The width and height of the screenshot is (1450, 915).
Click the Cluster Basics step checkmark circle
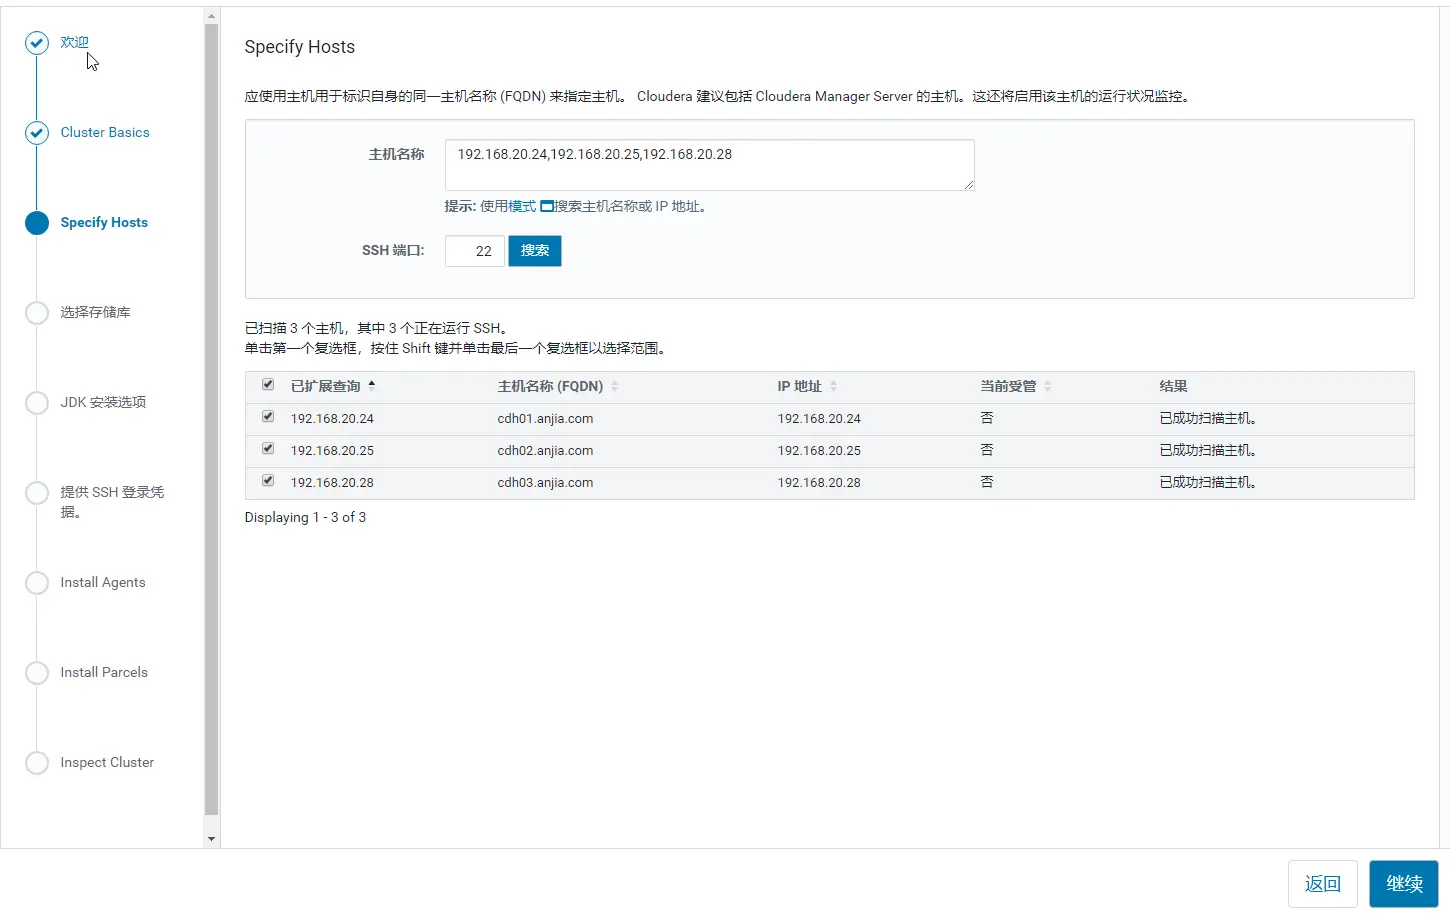point(37,133)
